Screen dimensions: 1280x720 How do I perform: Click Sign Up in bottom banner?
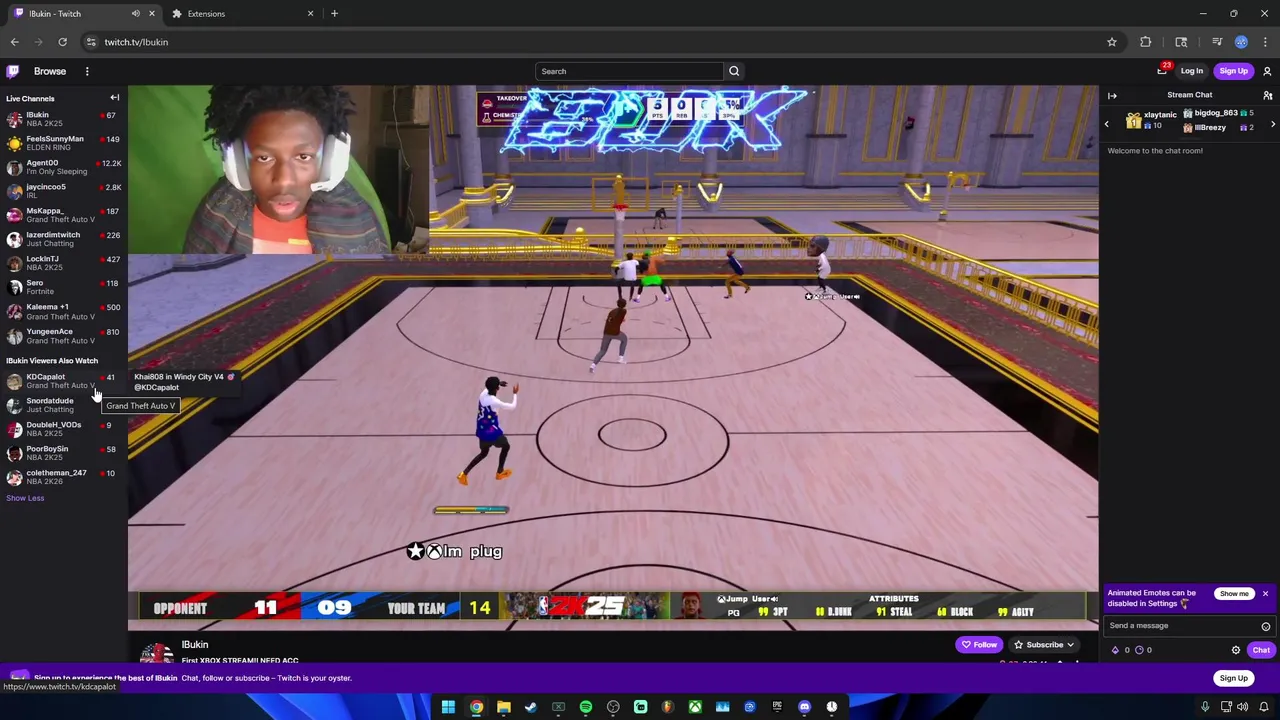(x=1233, y=678)
